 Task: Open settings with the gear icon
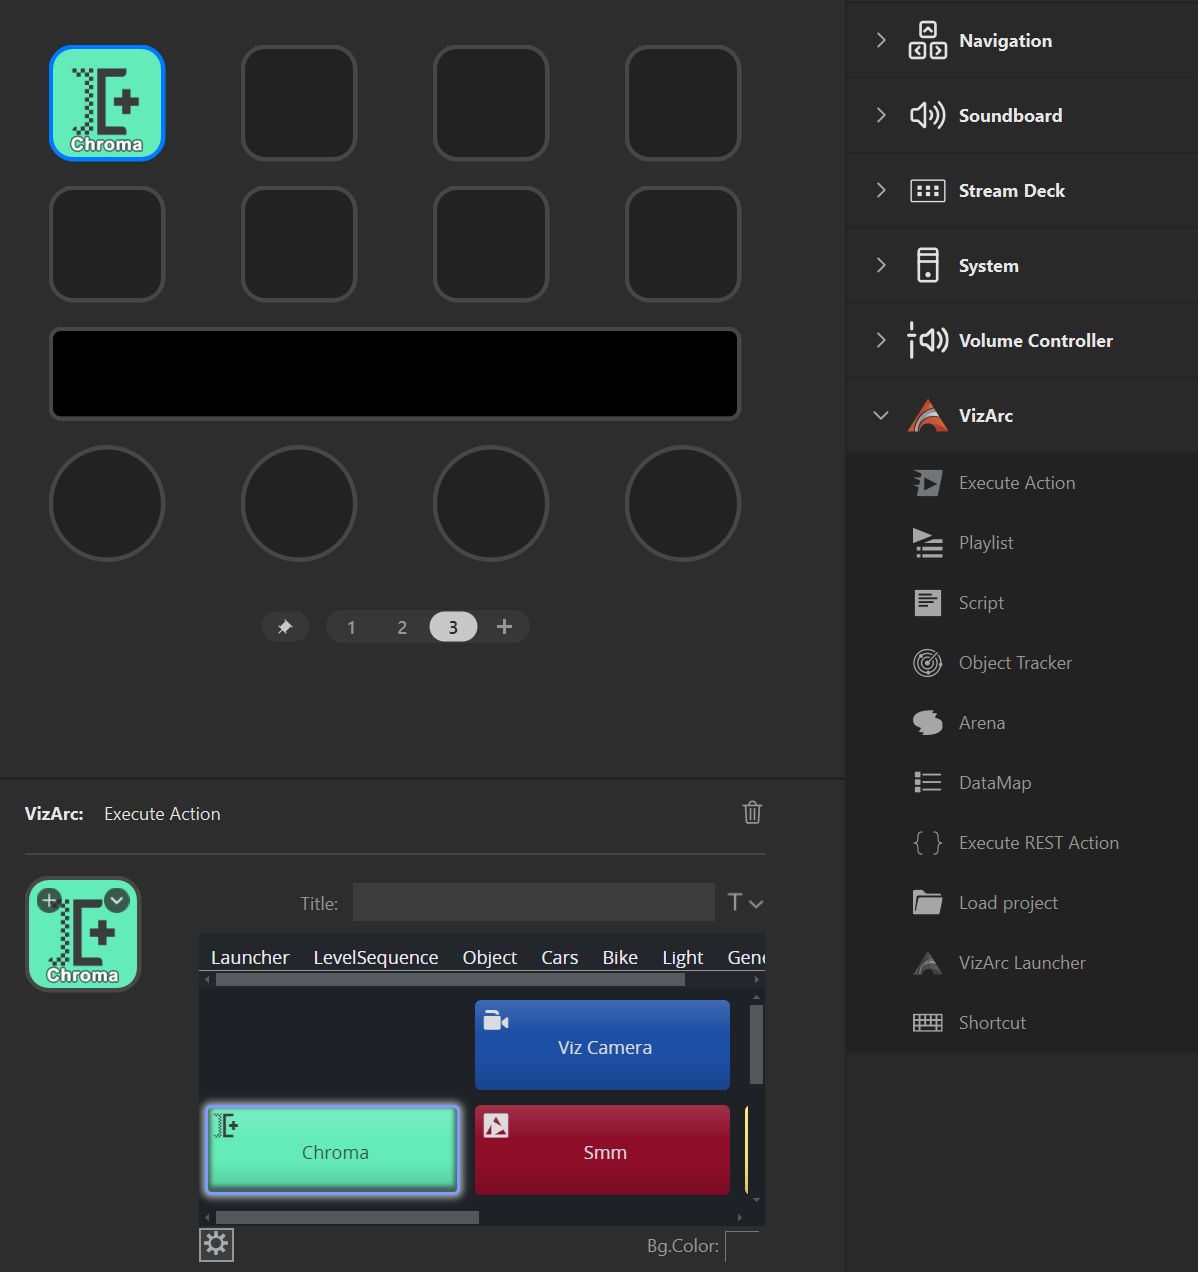tap(216, 1244)
